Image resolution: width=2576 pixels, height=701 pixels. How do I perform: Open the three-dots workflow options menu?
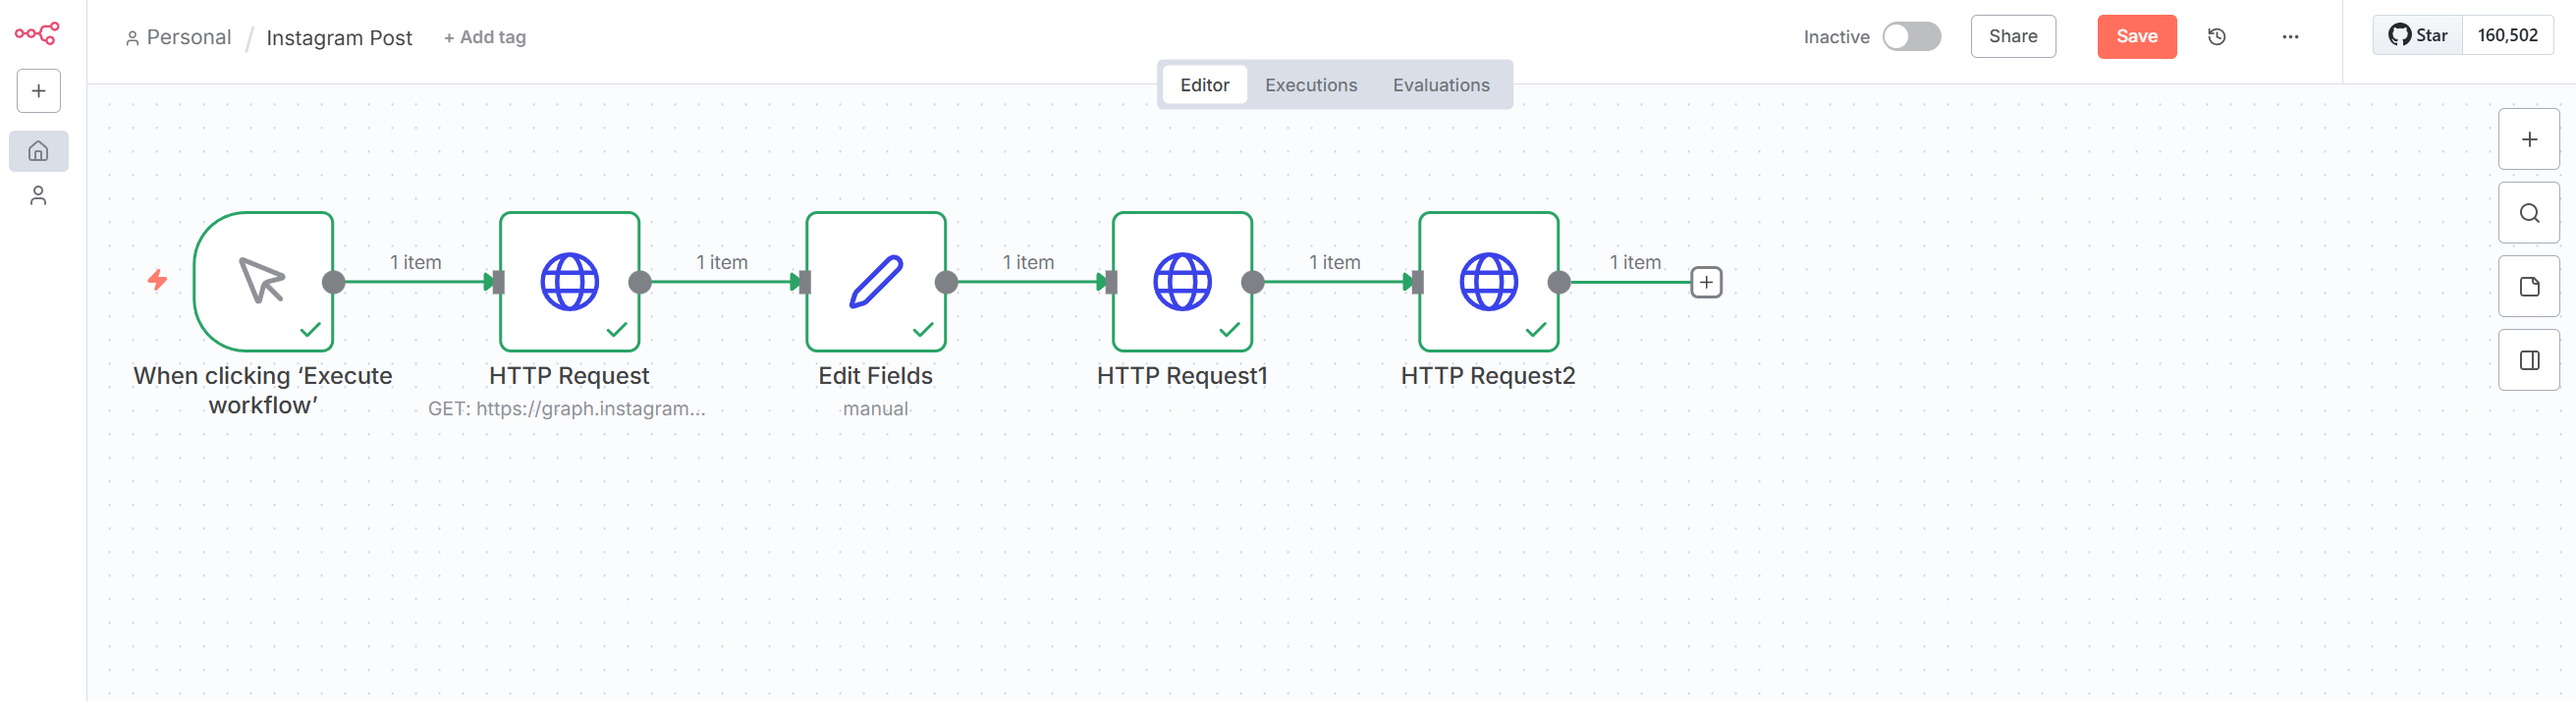click(x=2290, y=37)
